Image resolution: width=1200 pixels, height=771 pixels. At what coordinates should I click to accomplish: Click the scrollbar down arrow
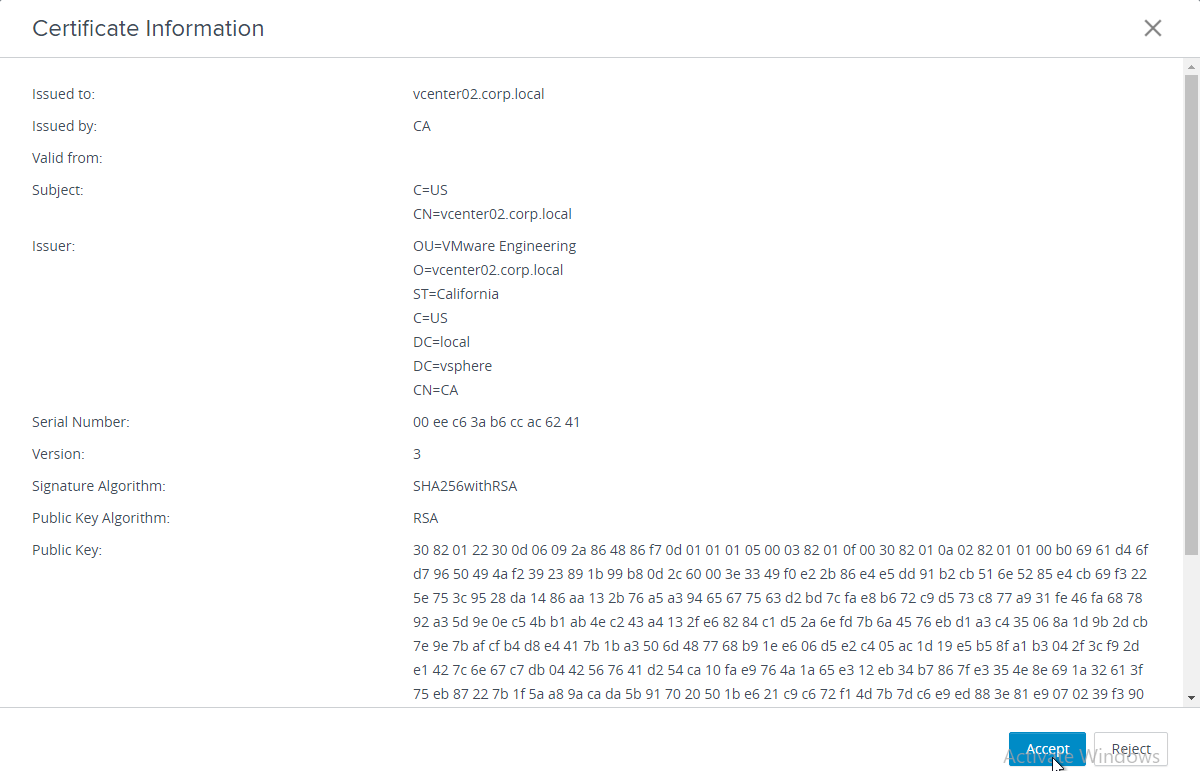click(1191, 697)
